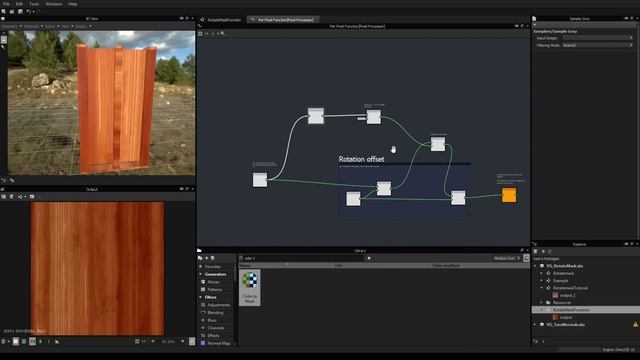The image size is (640, 360).
Task: Select the RotateMaskFunction item in Explorer
Action: 571,310
